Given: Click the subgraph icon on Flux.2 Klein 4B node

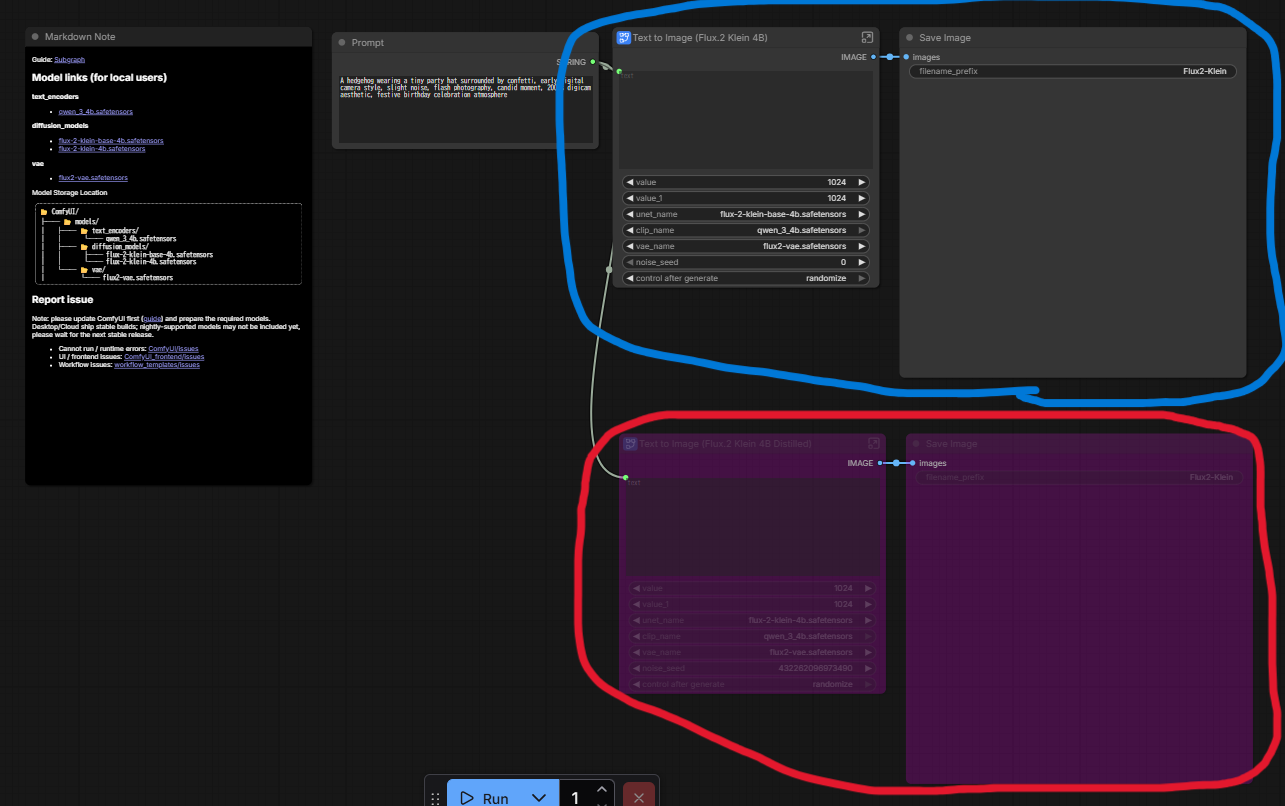Looking at the screenshot, I should click(x=624, y=38).
